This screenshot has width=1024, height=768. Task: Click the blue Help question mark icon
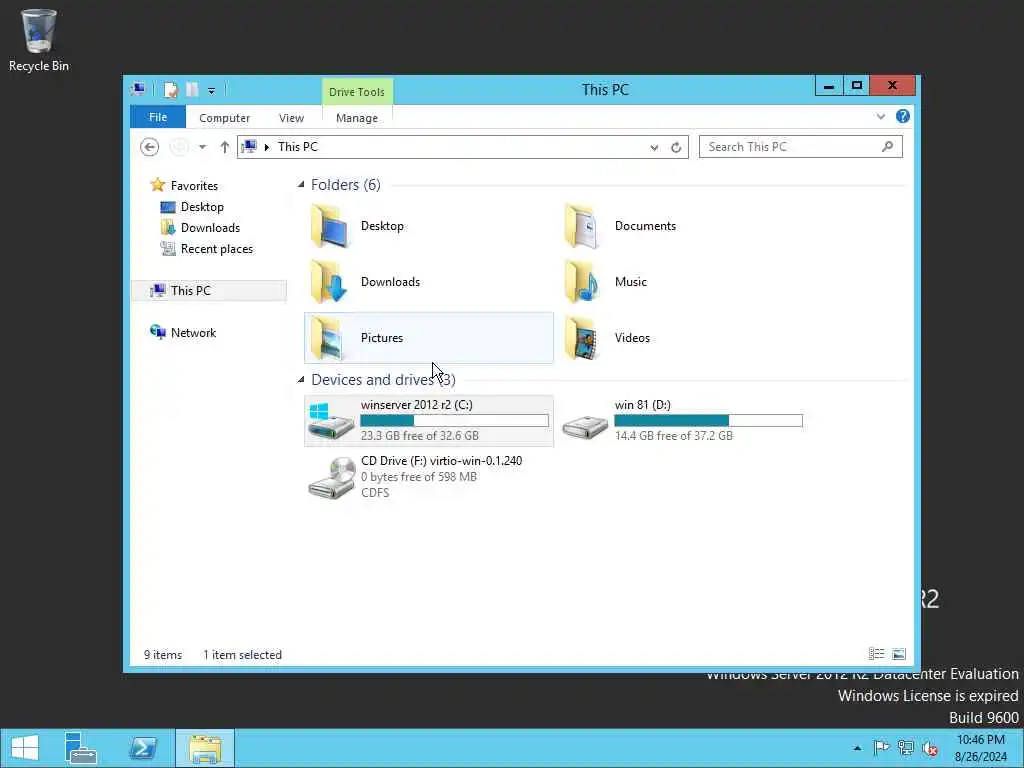click(903, 116)
